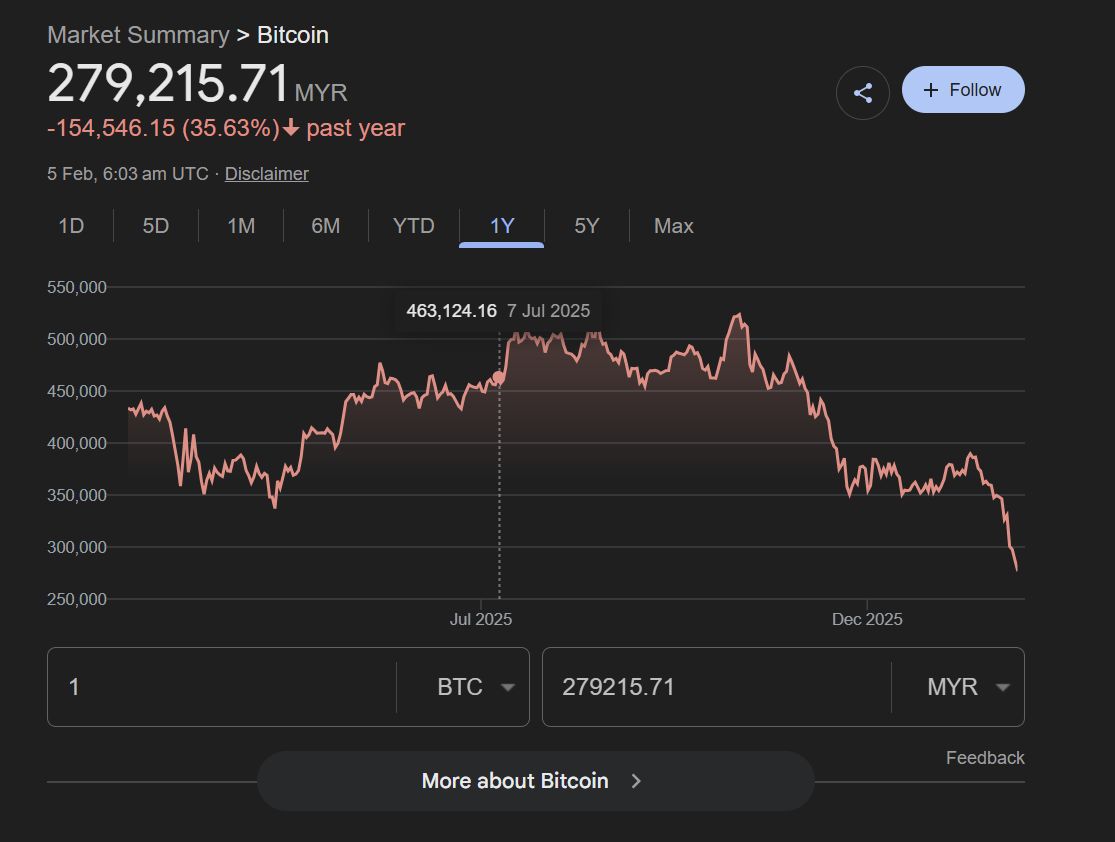Switch to the 5D range tab
This screenshot has height=842, width=1115.
pyautogui.click(x=156, y=226)
